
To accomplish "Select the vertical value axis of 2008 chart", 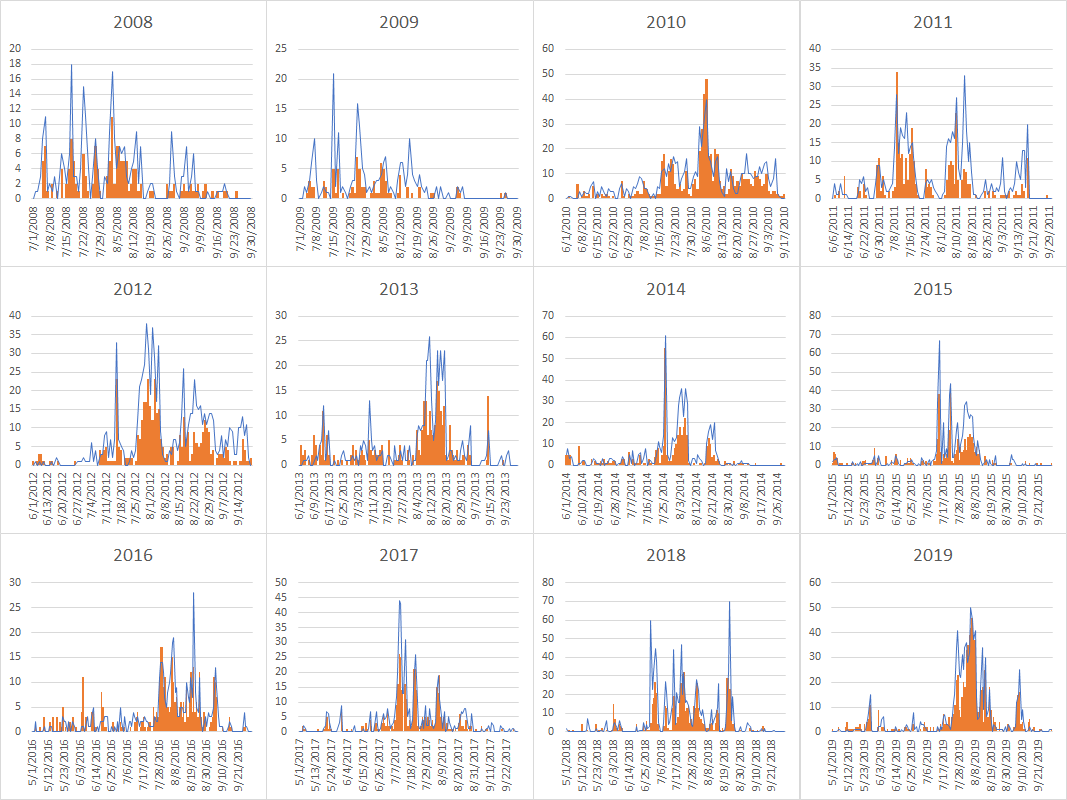I will (15, 123).
